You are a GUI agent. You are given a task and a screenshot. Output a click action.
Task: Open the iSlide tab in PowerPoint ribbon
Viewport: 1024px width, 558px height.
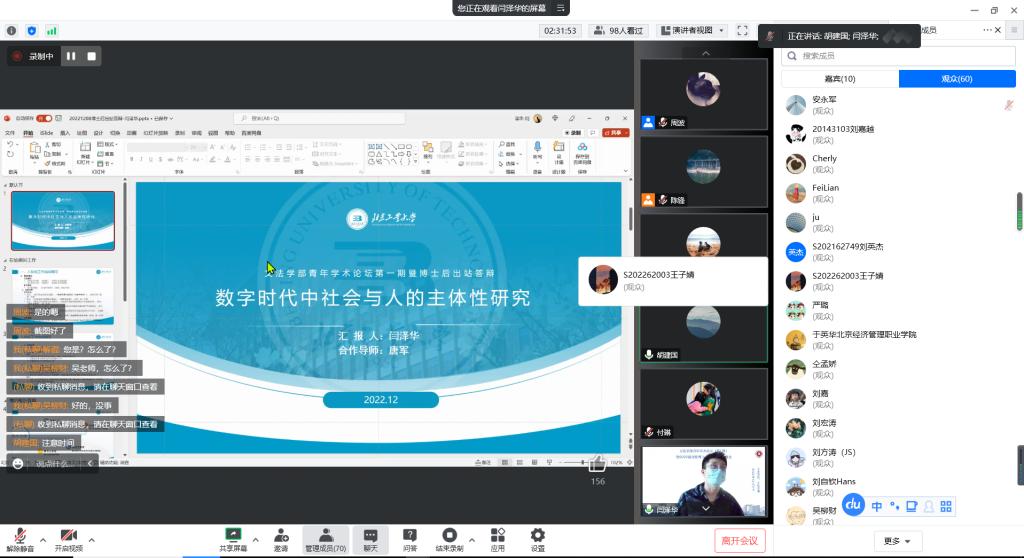(x=46, y=133)
